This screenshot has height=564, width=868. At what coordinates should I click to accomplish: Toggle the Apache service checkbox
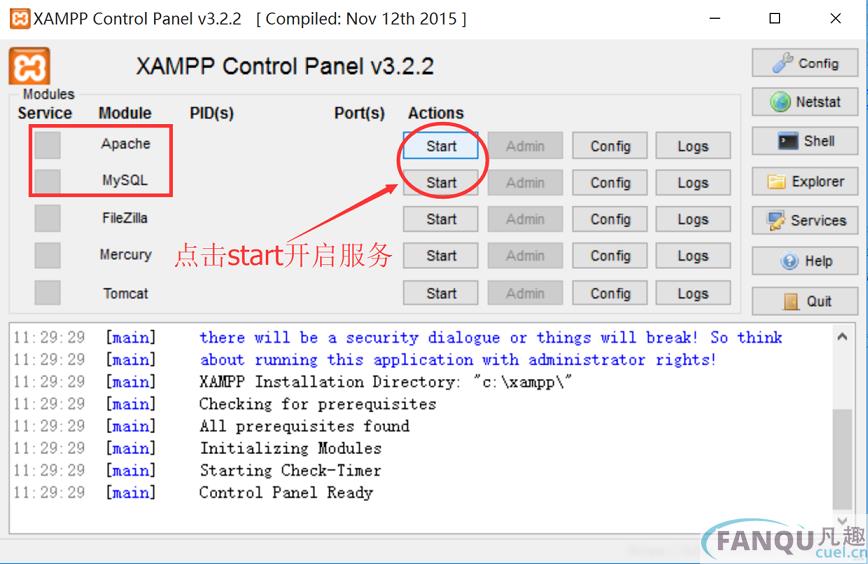click(x=48, y=146)
